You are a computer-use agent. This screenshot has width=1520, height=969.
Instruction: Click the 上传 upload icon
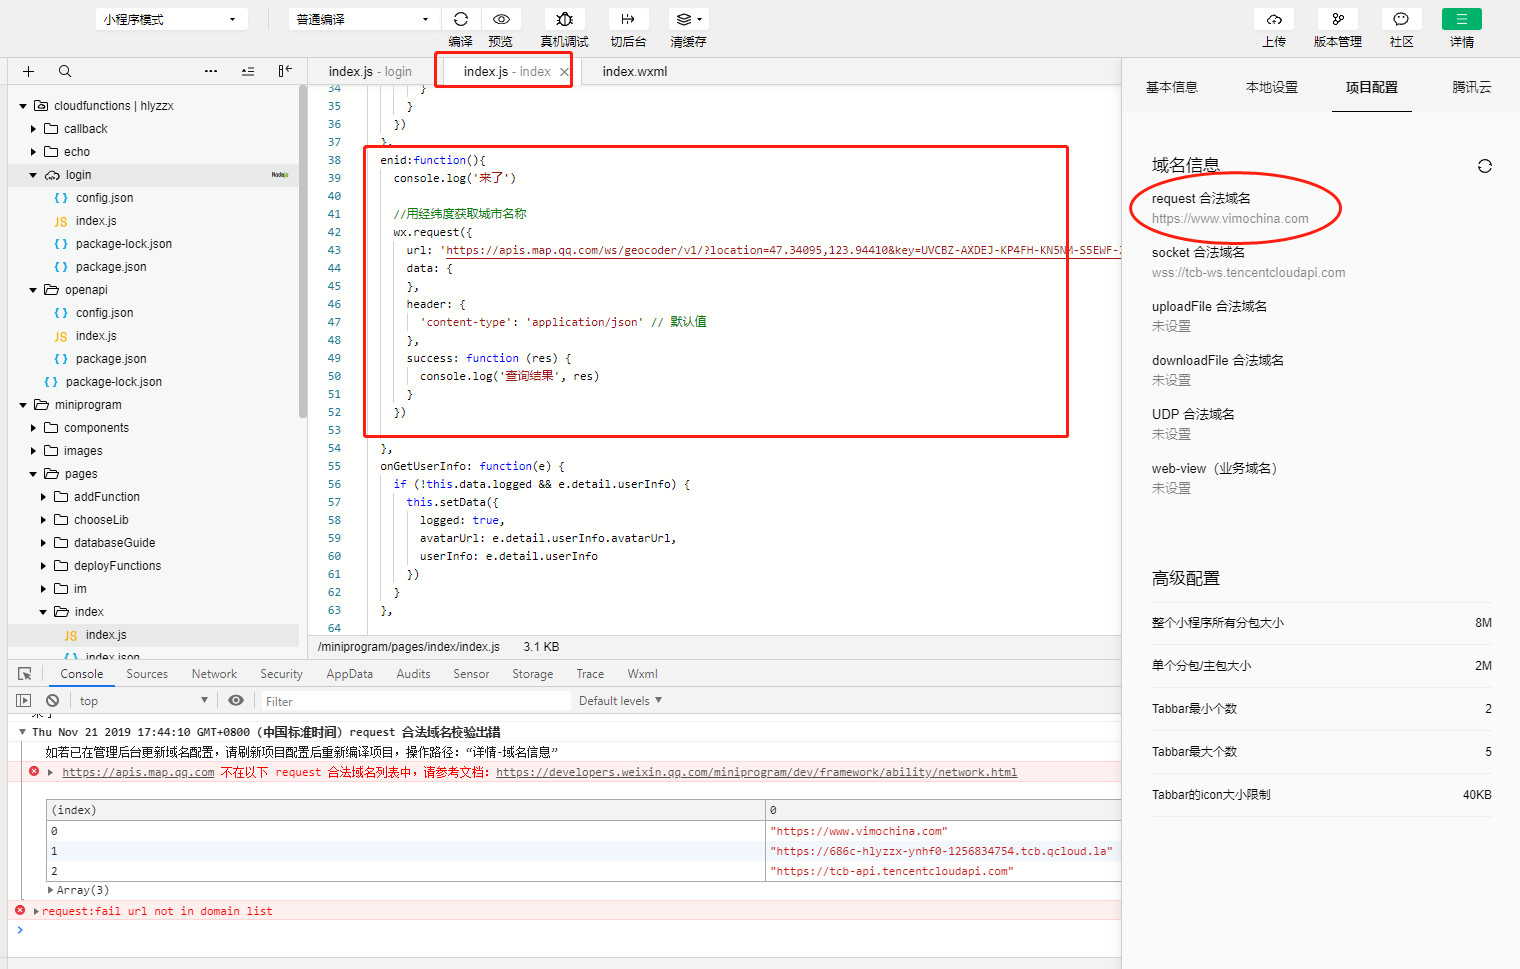tap(1274, 19)
